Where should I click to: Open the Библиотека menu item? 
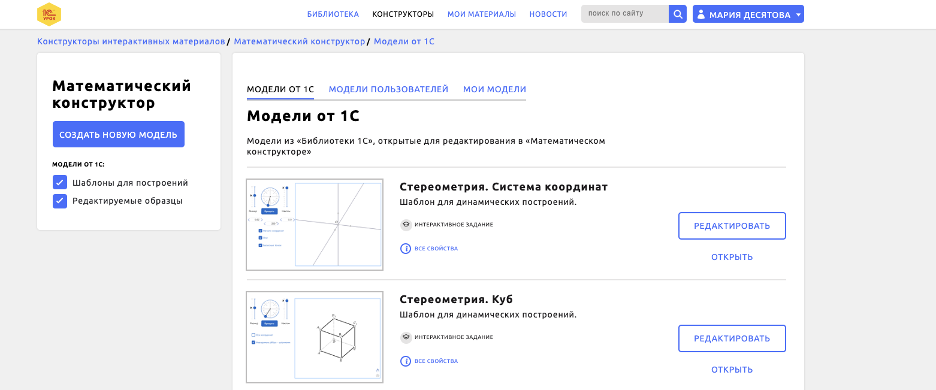coord(333,14)
